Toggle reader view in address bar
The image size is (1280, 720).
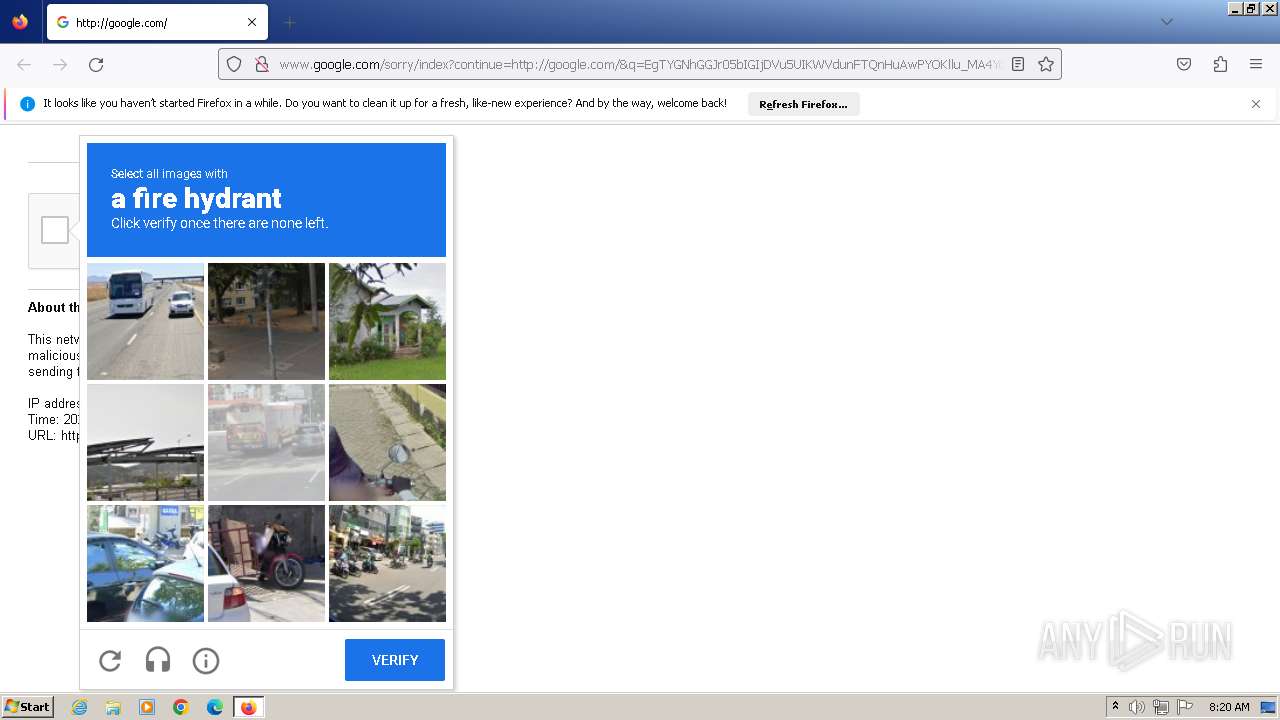pyautogui.click(x=1018, y=64)
